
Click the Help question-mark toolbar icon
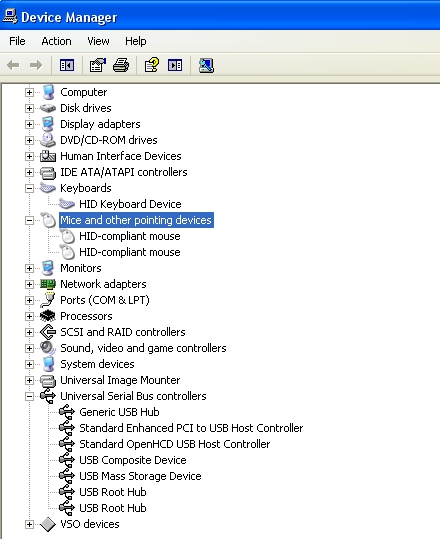point(152,65)
